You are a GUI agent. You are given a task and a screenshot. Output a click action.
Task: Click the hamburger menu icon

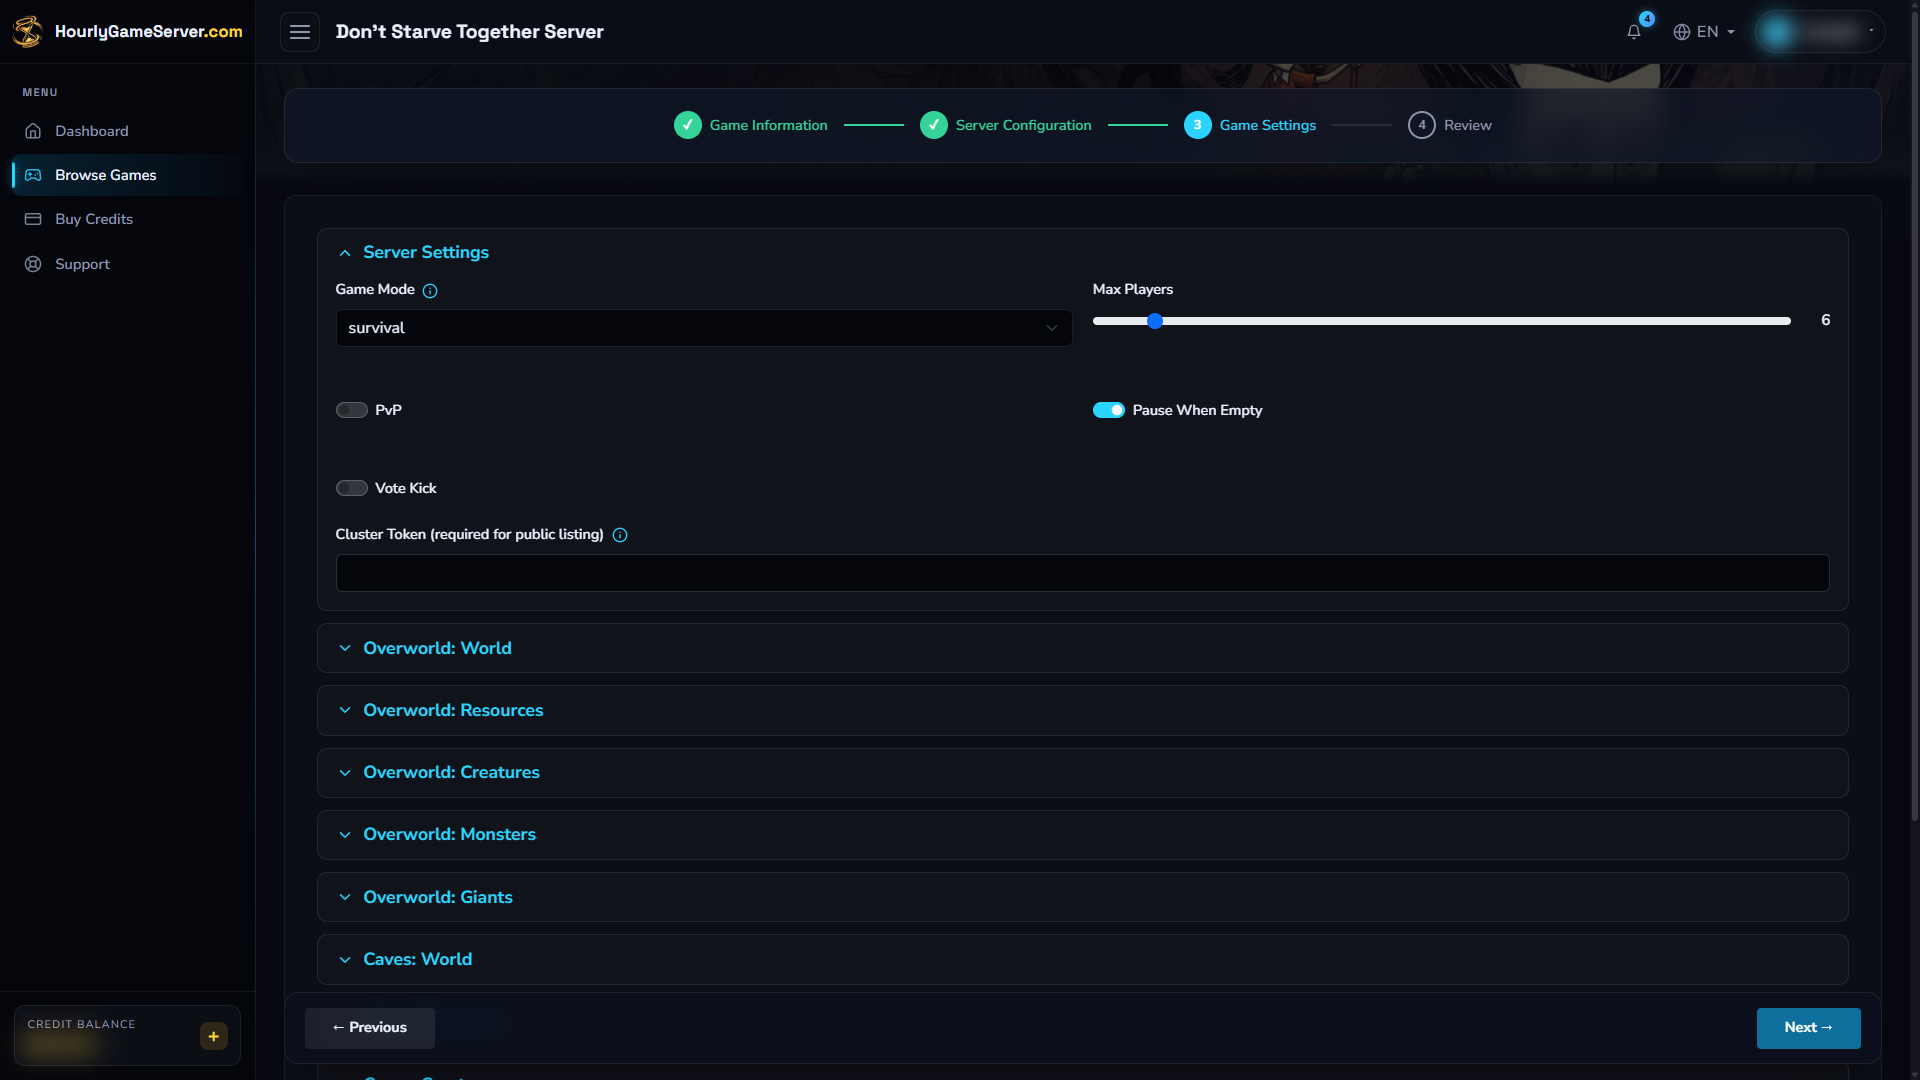pyautogui.click(x=300, y=32)
